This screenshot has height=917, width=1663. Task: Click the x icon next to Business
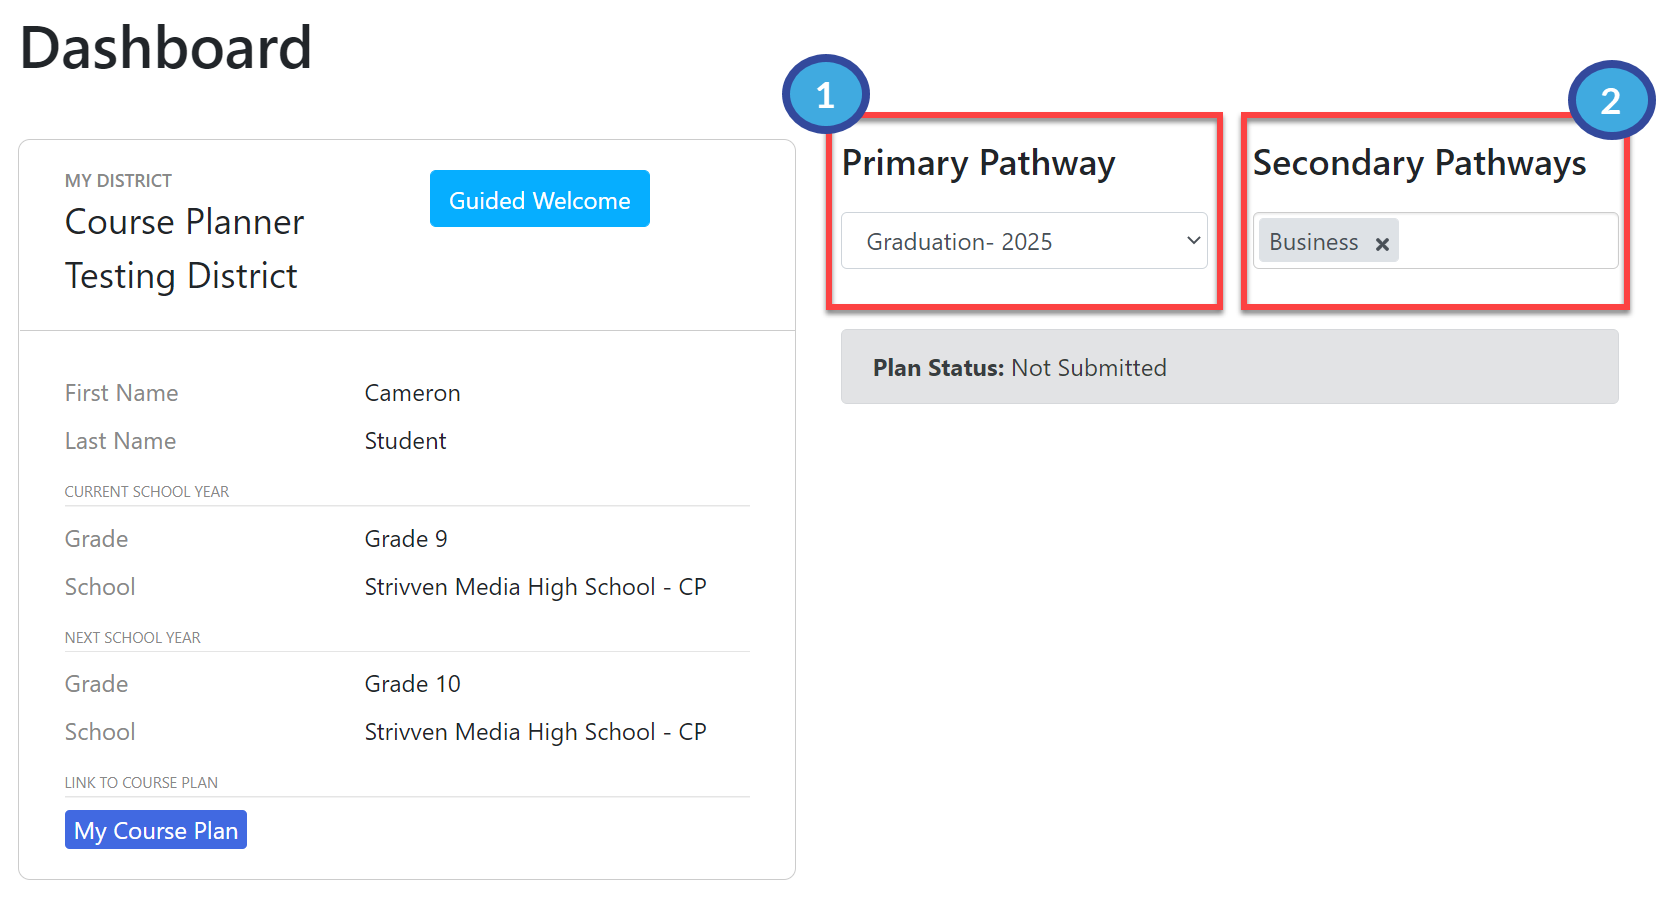click(1382, 241)
